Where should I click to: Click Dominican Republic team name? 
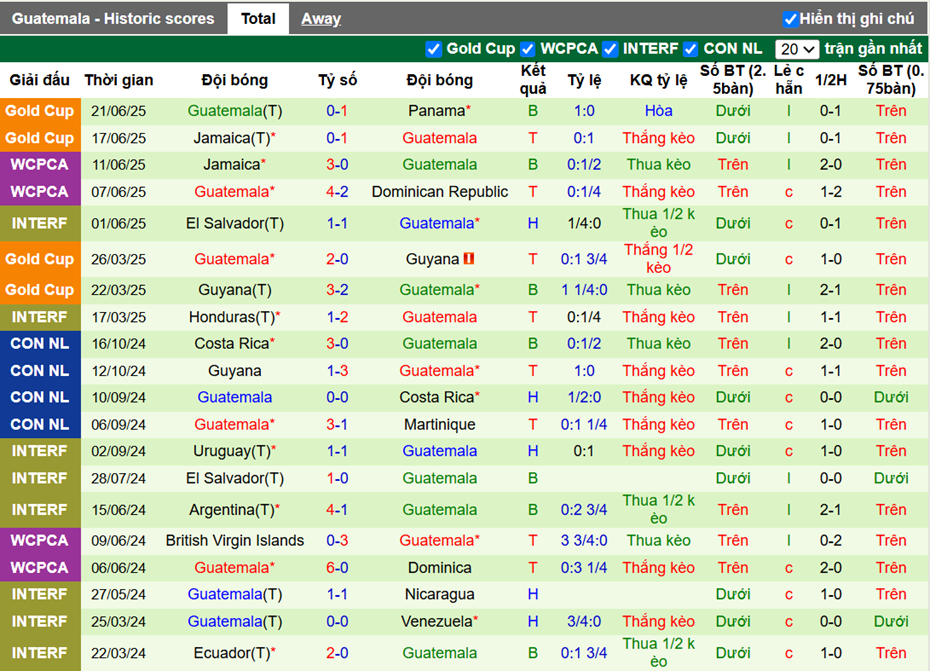(439, 192)
